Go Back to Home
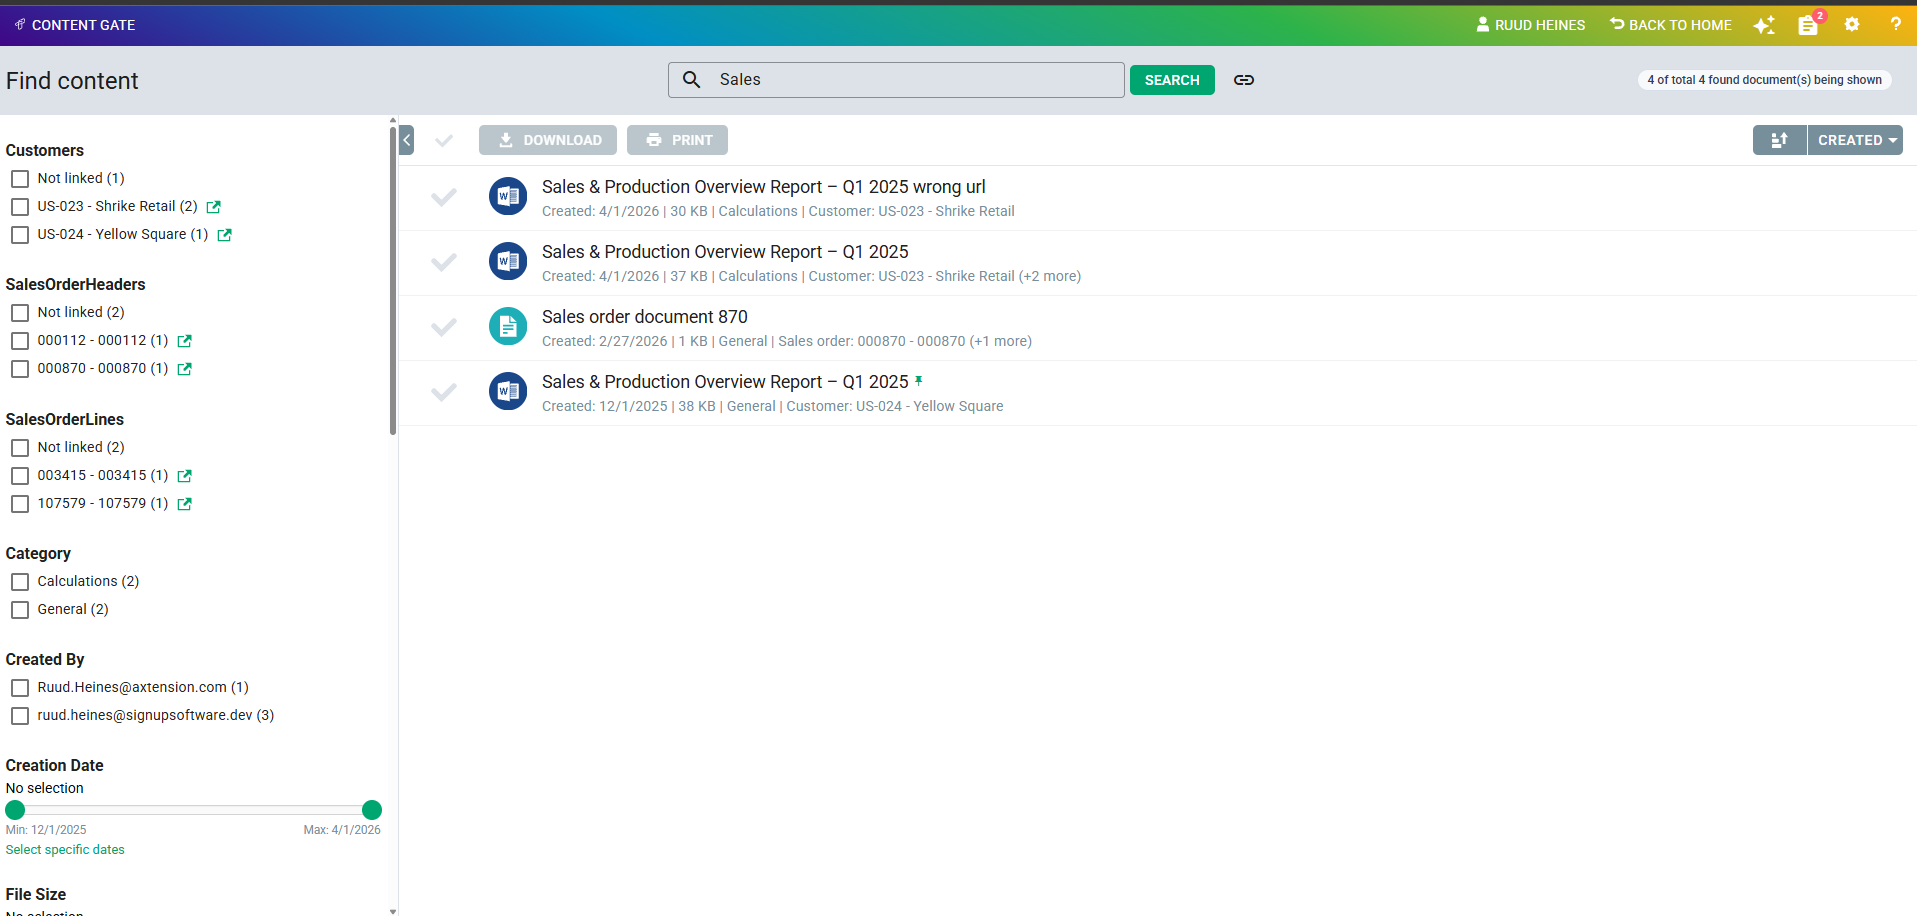The image size is (1917, 916). [1671, 25]
